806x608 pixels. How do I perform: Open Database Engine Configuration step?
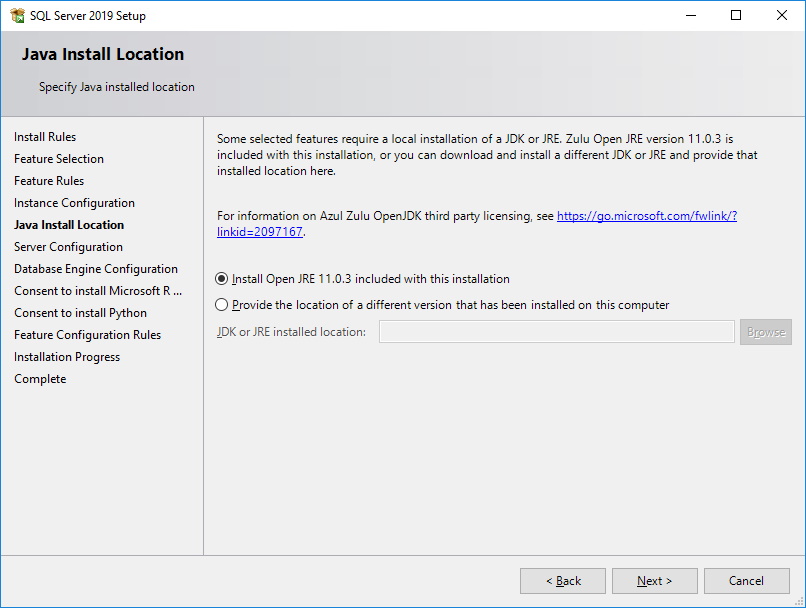[x=96, y=269]
